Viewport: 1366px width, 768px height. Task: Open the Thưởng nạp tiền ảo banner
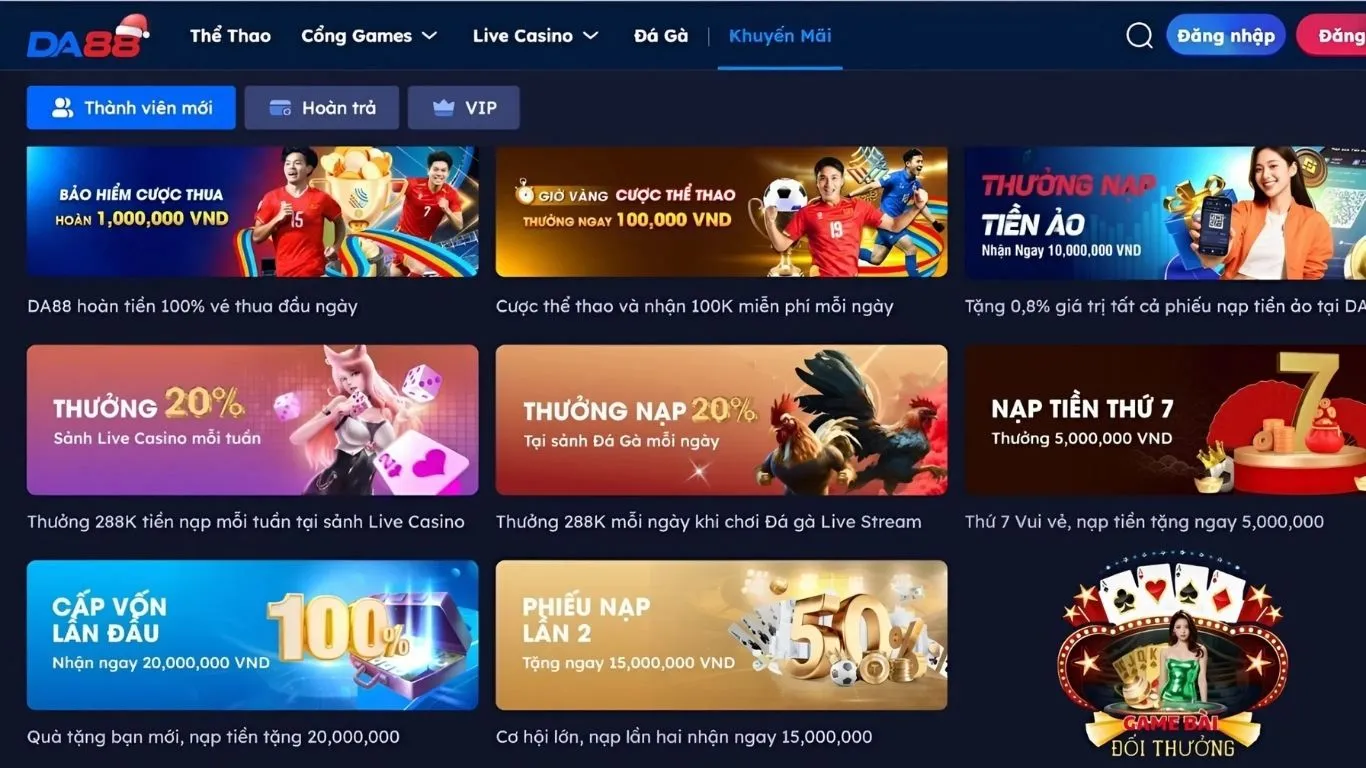coord(1165,212)
